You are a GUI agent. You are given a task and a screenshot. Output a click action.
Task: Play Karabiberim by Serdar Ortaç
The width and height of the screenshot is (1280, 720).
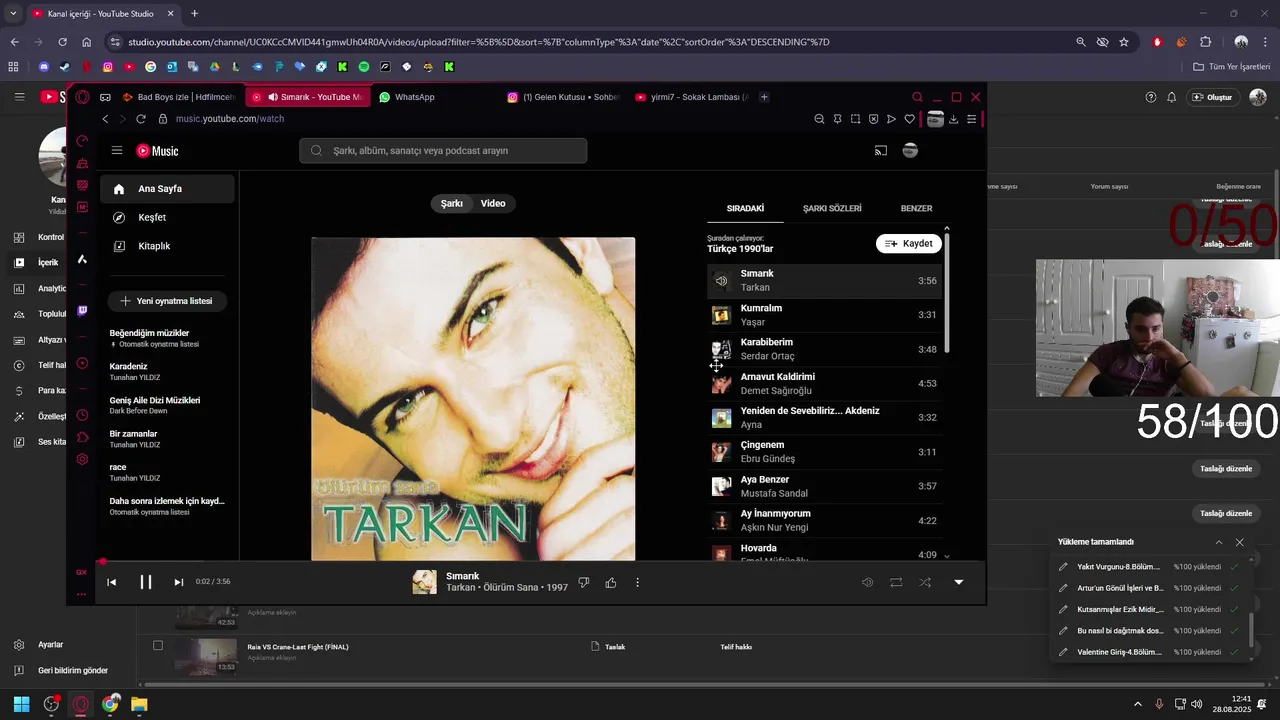click(825, 349)
